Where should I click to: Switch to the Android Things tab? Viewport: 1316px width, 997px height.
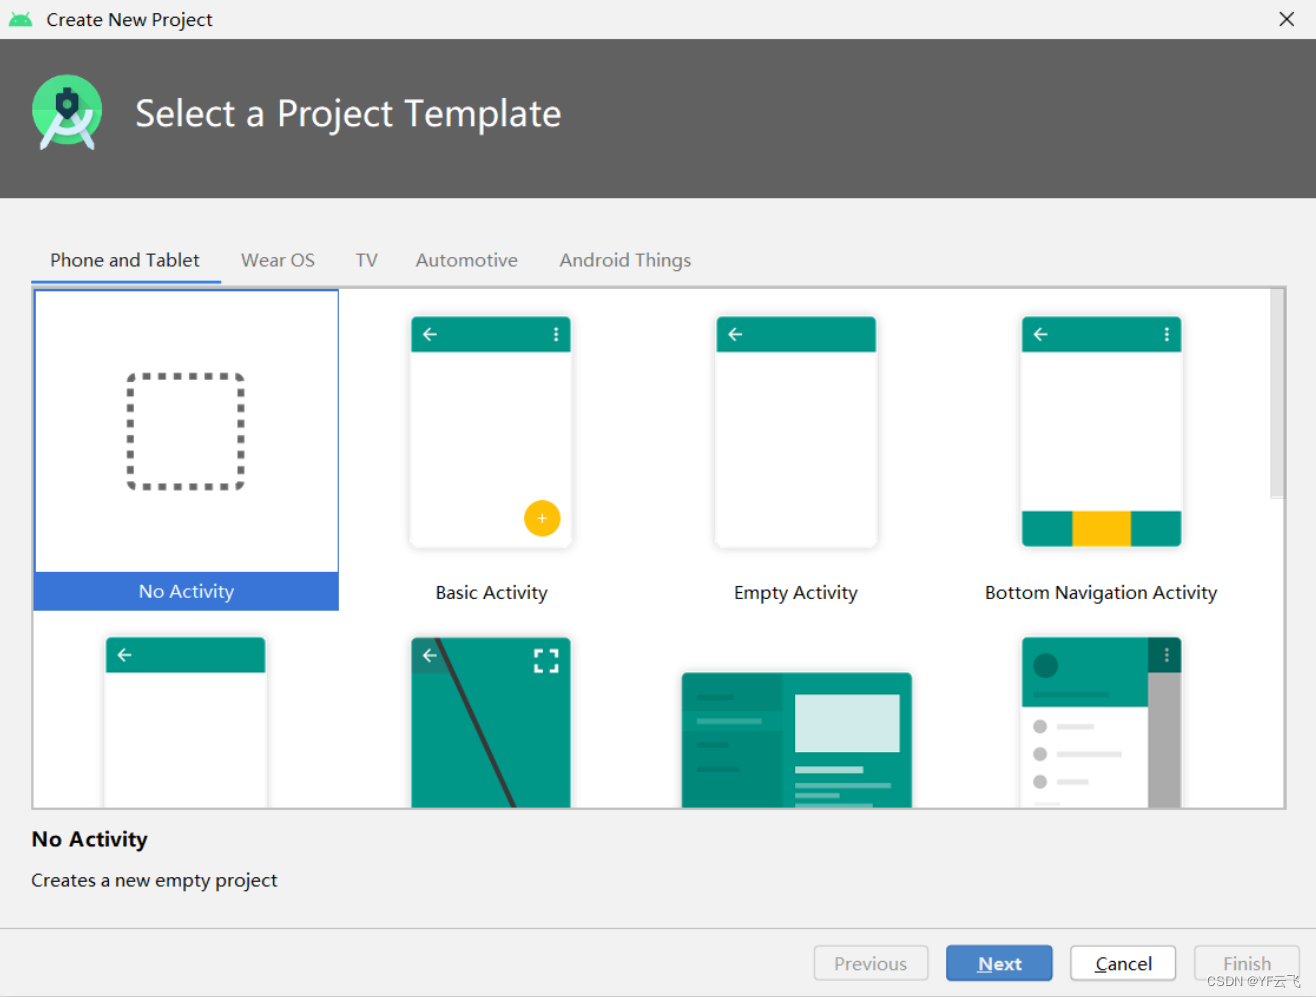[625, 260]
